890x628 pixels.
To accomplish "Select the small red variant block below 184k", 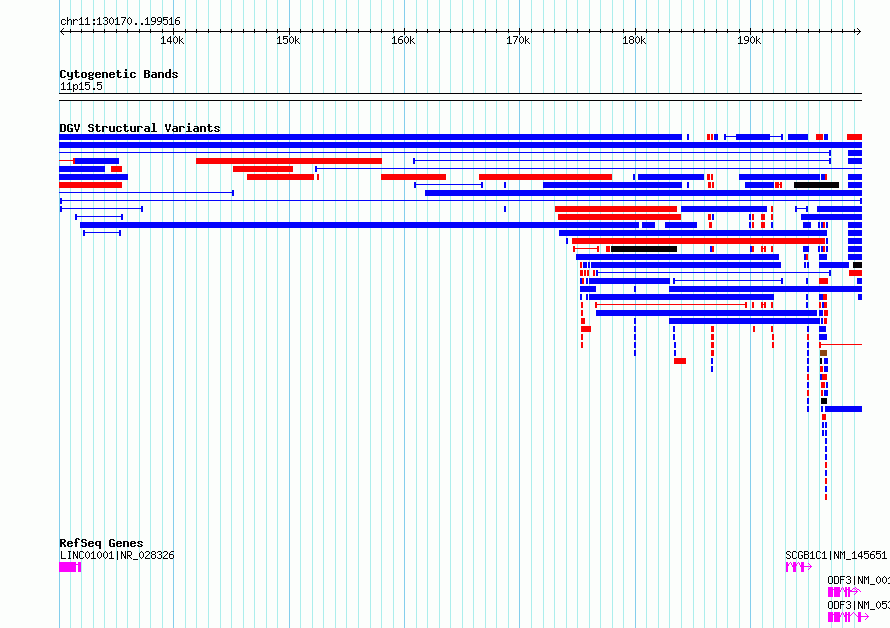I will [x=680, y=361].
